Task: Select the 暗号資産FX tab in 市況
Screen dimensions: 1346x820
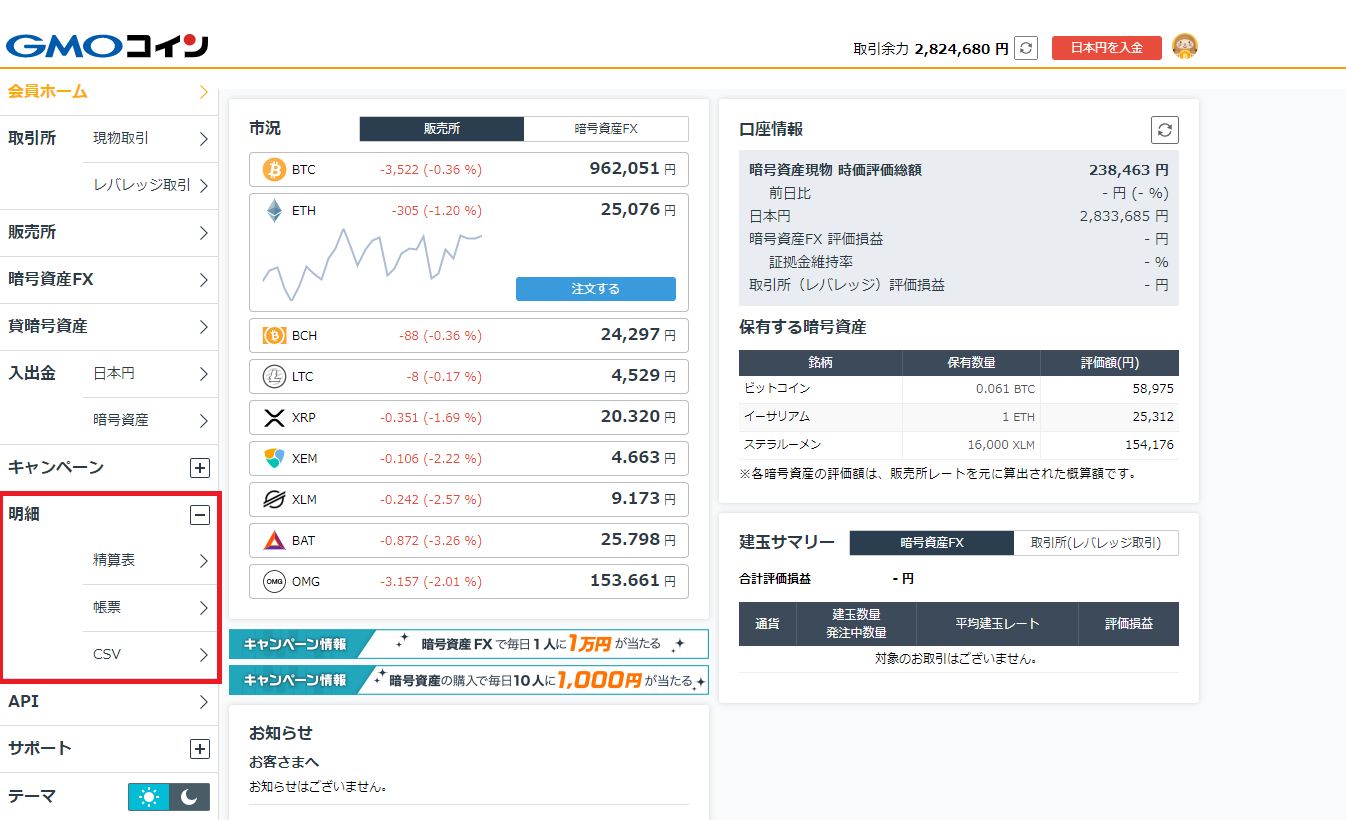Action: (x=606, y=129)
